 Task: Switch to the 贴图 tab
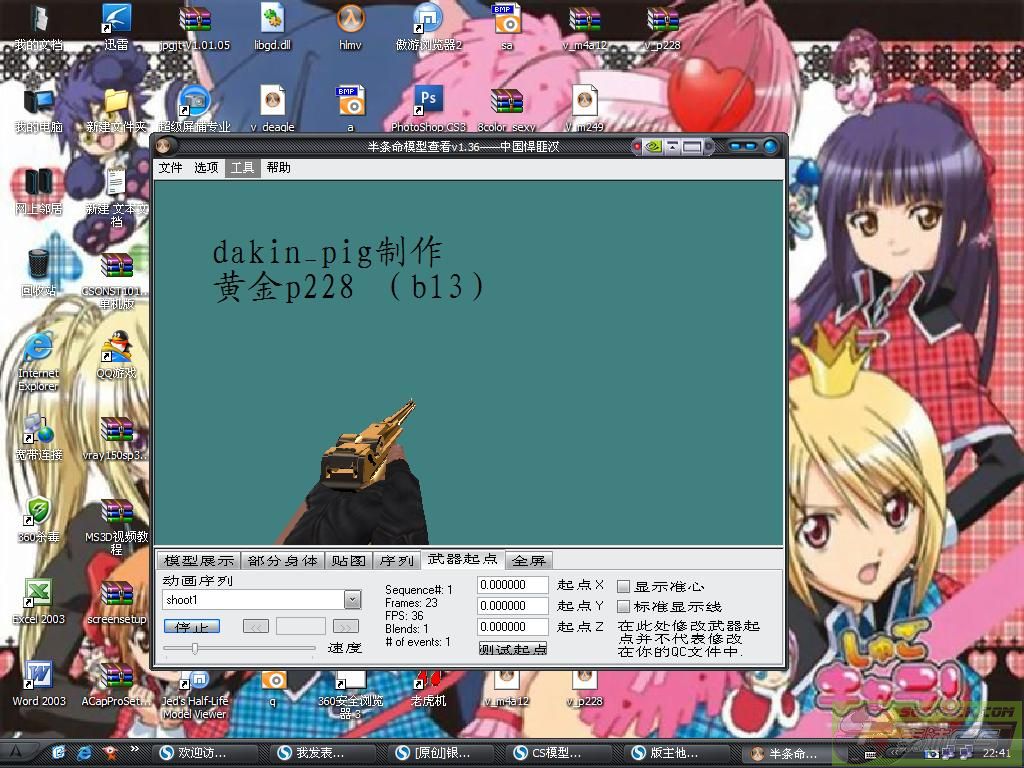[x=349, y=561]
